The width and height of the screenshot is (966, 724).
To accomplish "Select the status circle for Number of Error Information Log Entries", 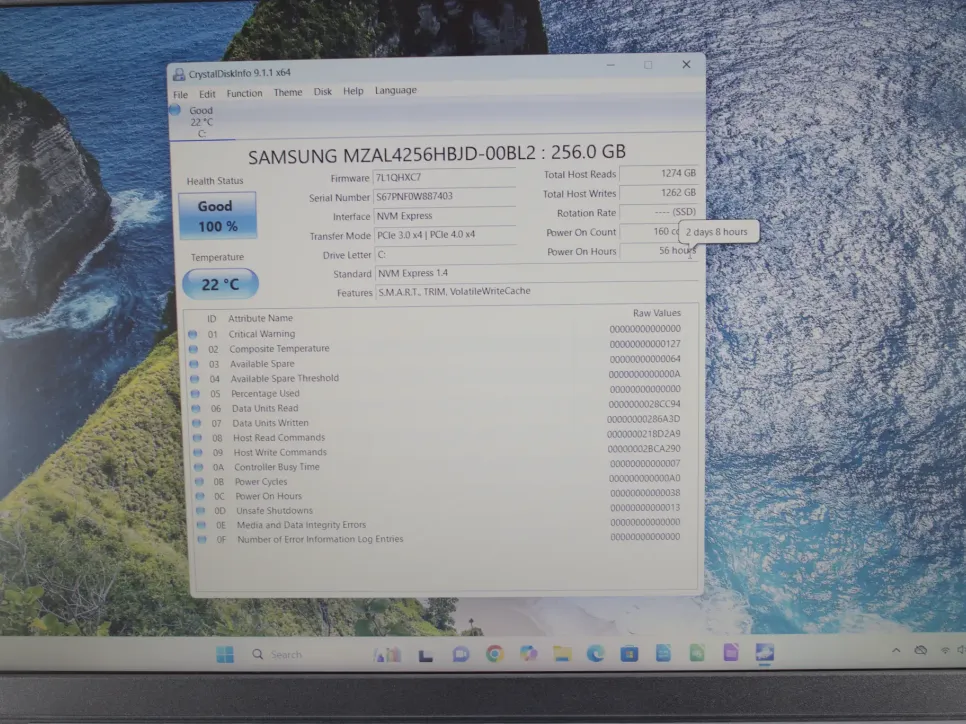I will coord(201,539).
